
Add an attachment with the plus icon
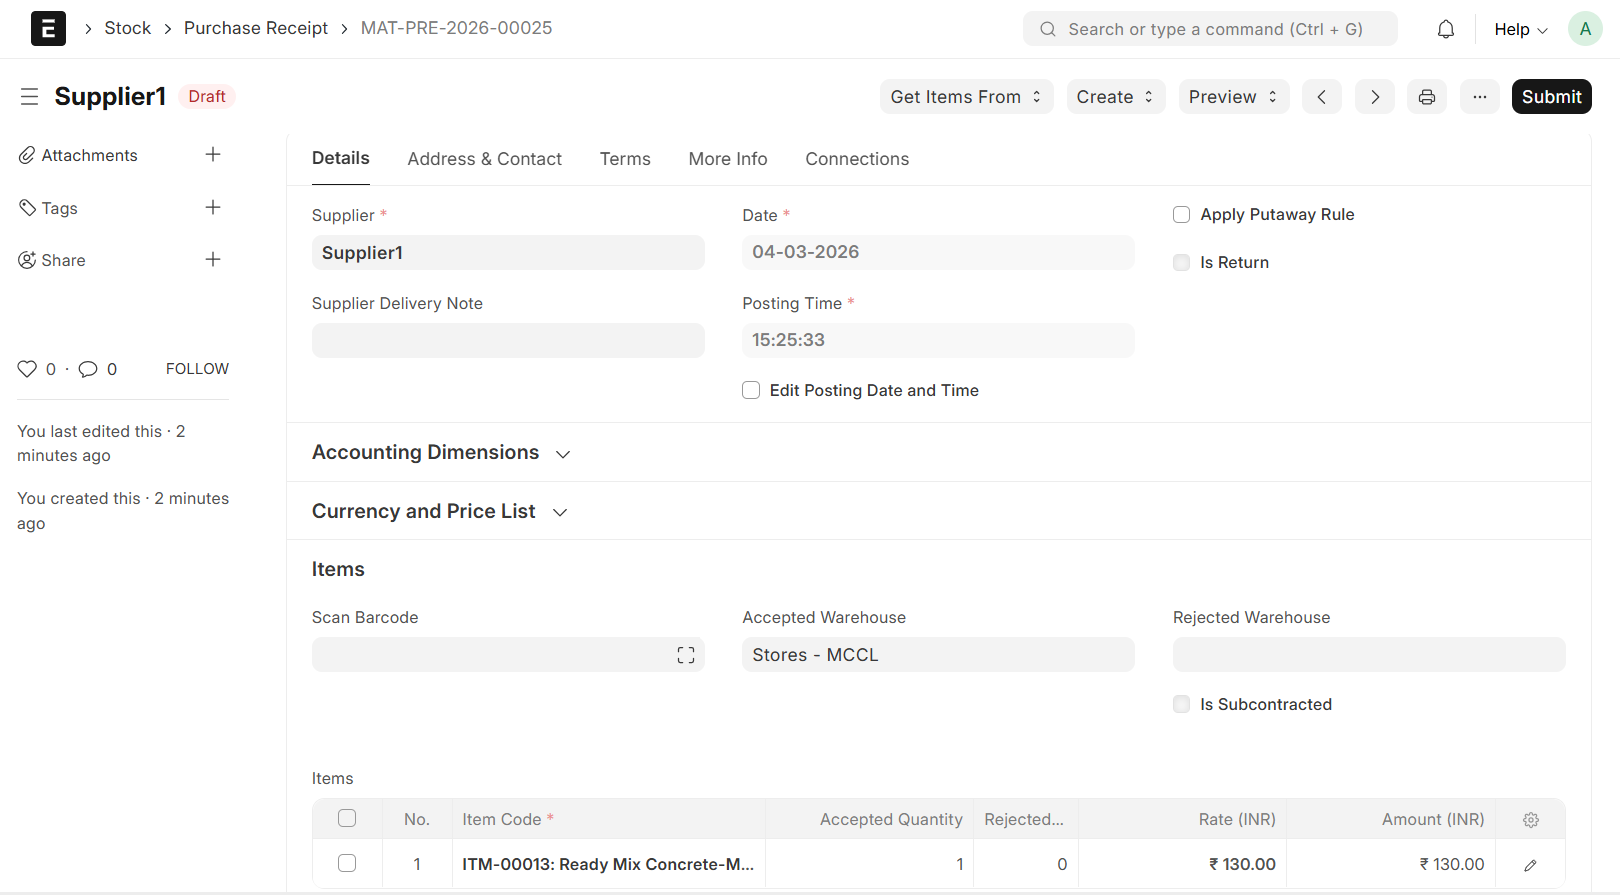point(212,155)
